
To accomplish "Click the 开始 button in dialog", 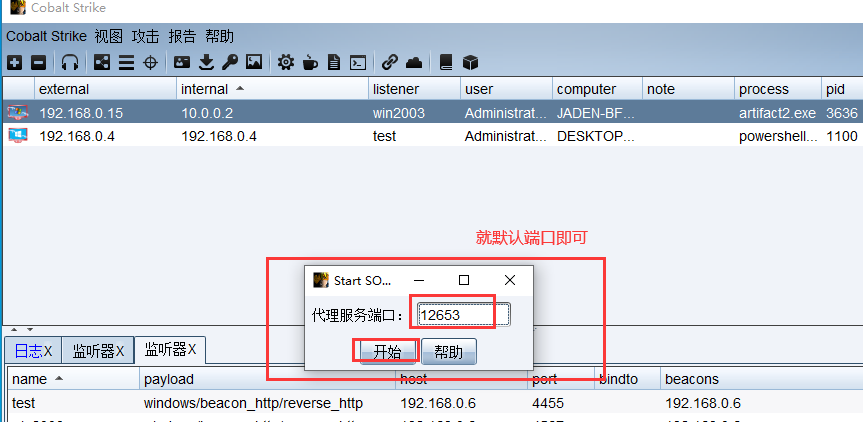I will tap(387, 352).
